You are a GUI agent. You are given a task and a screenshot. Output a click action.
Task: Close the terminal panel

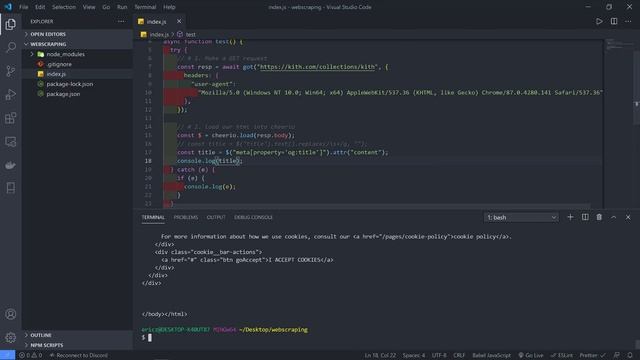coord(628,217)
